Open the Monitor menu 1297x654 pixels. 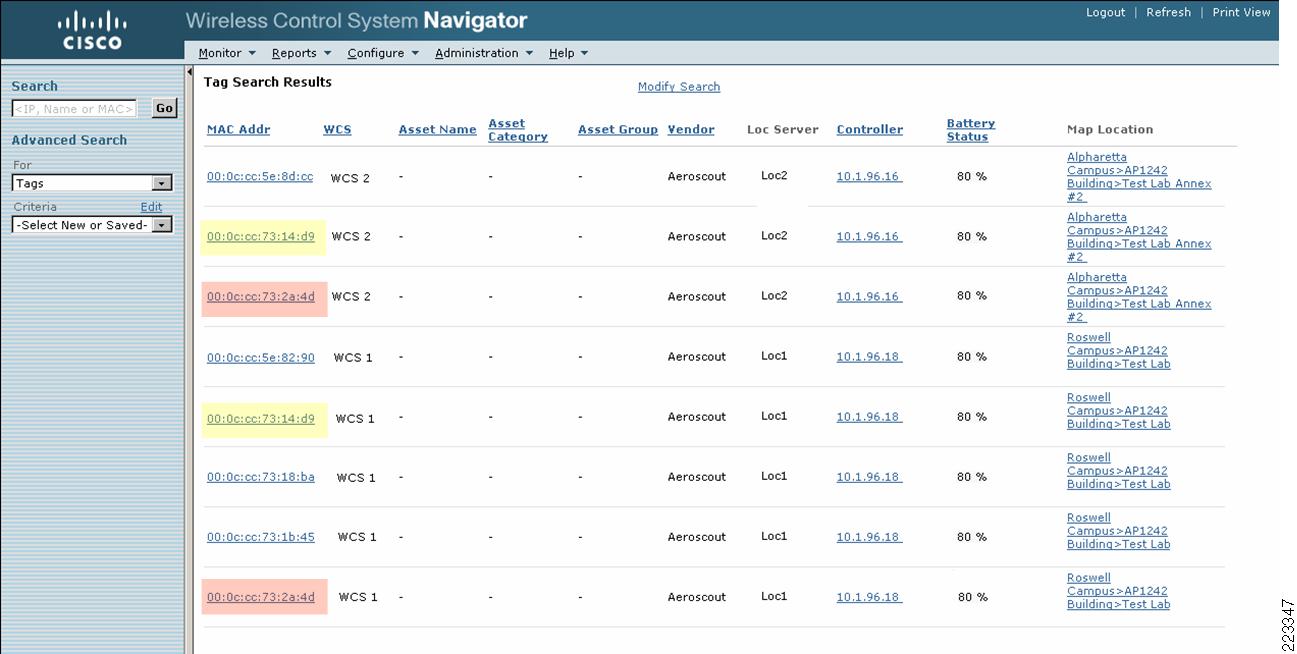click(227, 53)
